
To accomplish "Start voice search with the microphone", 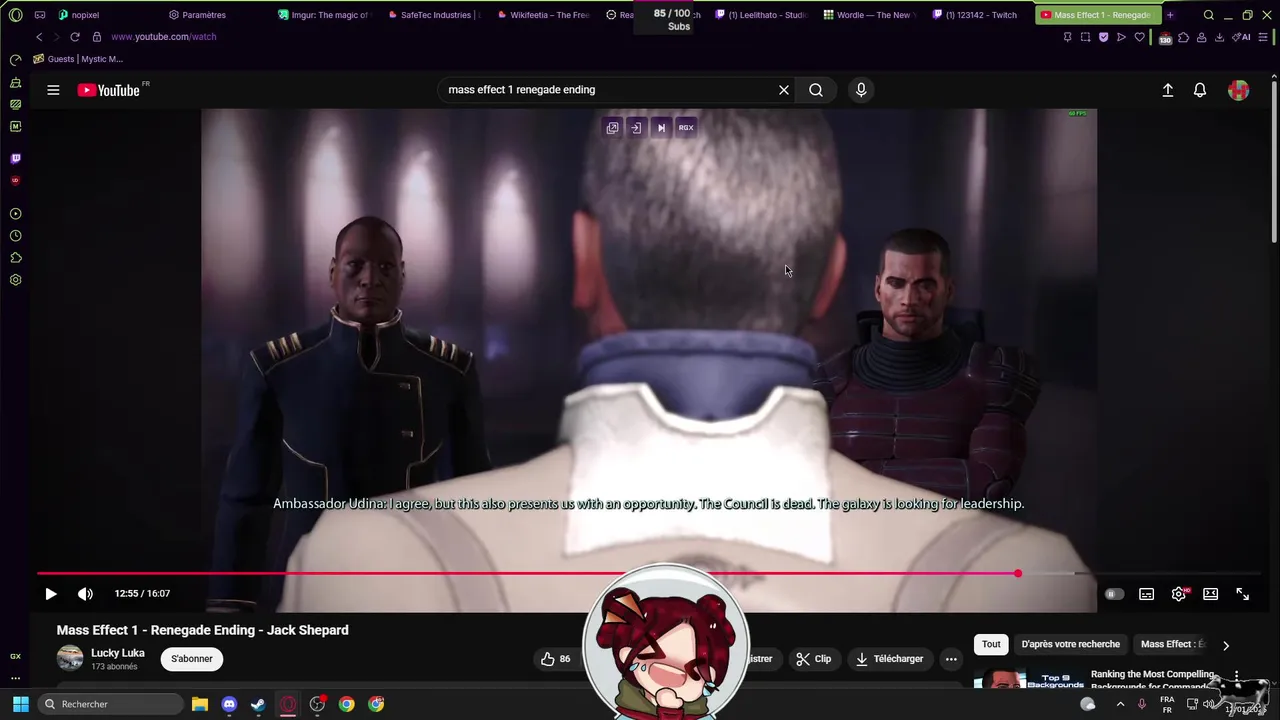I will point(861,90).
